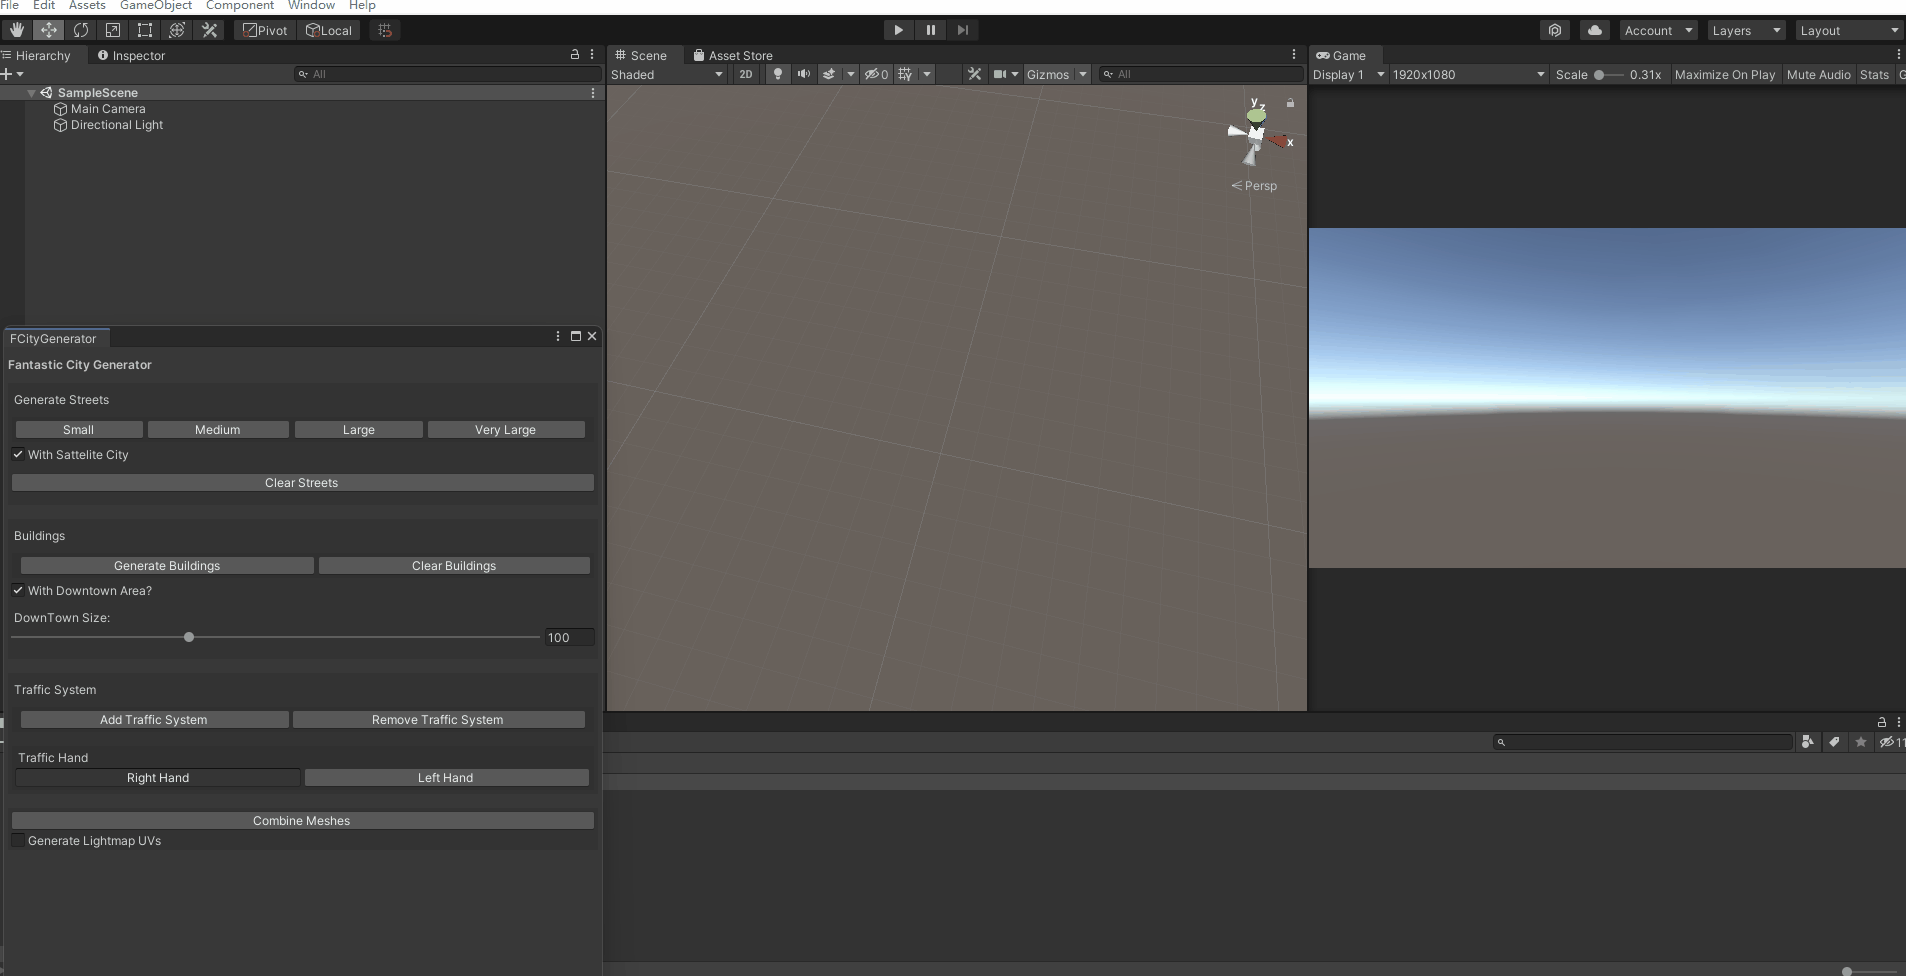Image resolution: width=1906 pixels, height=976 pixels.
Task: Open the Collaborate services icon
Action: tap(1555, 30)
